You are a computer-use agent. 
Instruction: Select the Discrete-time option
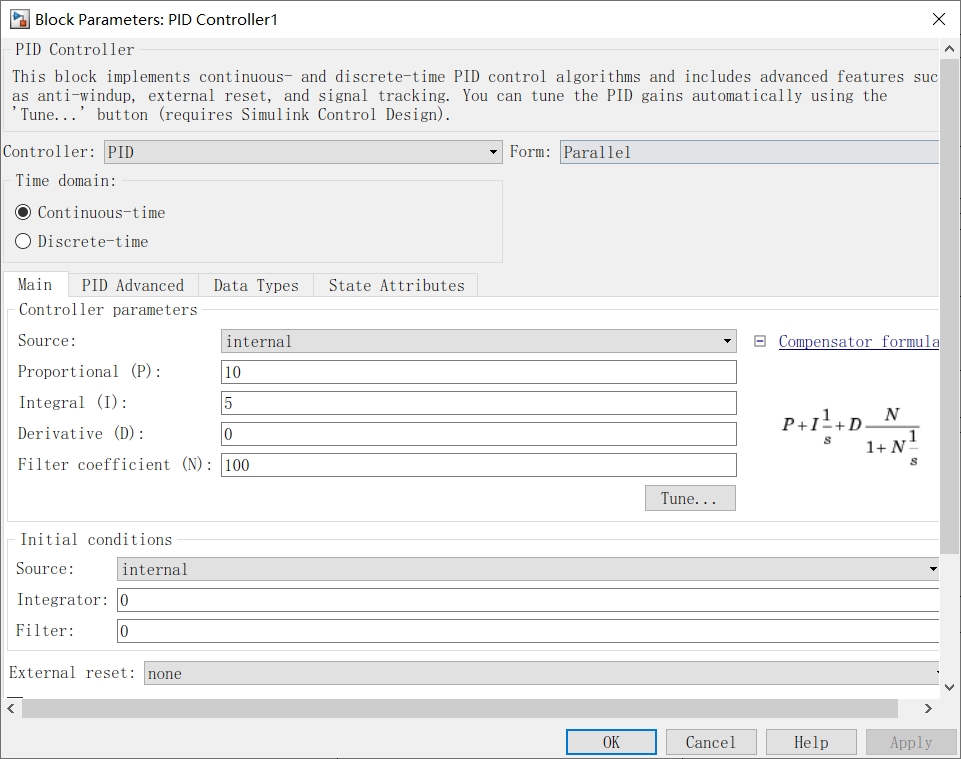[x=22, y=241]
